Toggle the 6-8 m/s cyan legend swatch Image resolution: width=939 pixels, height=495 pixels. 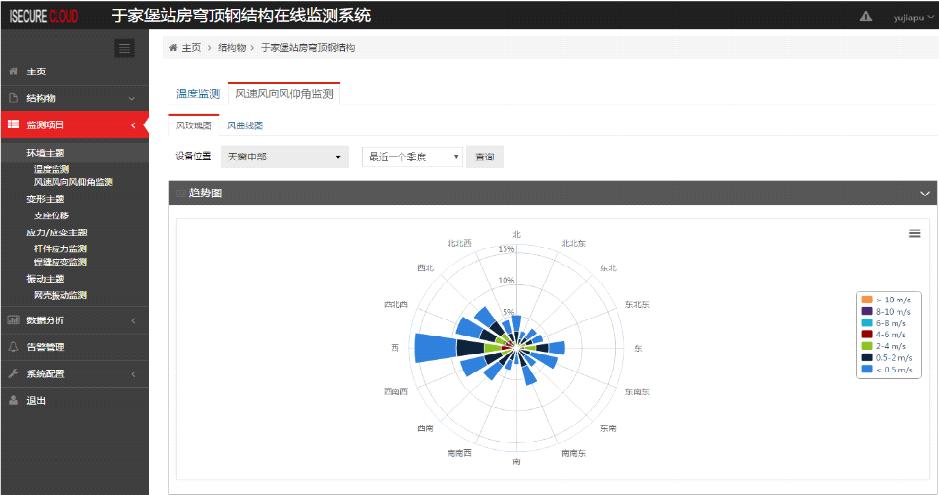pos(867,323)
